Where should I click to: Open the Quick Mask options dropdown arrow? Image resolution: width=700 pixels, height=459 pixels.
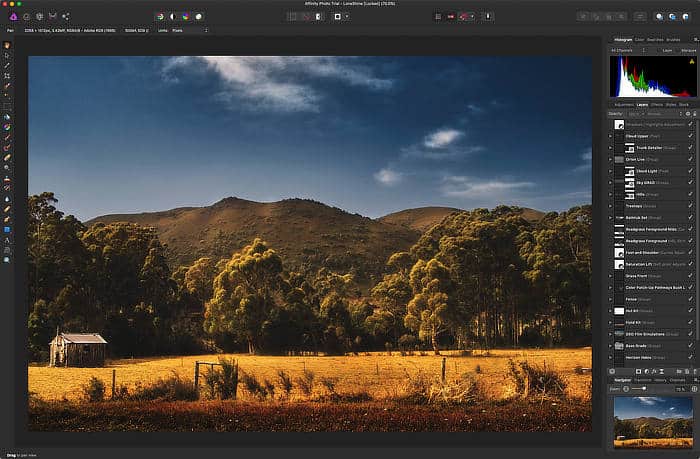click(347, 17)
